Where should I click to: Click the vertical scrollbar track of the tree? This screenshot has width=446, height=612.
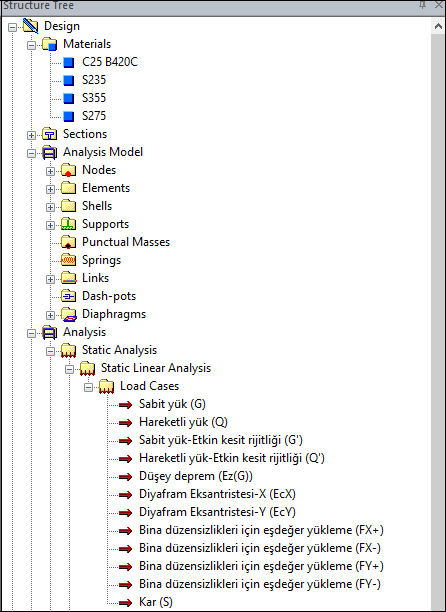pos(438,322)
